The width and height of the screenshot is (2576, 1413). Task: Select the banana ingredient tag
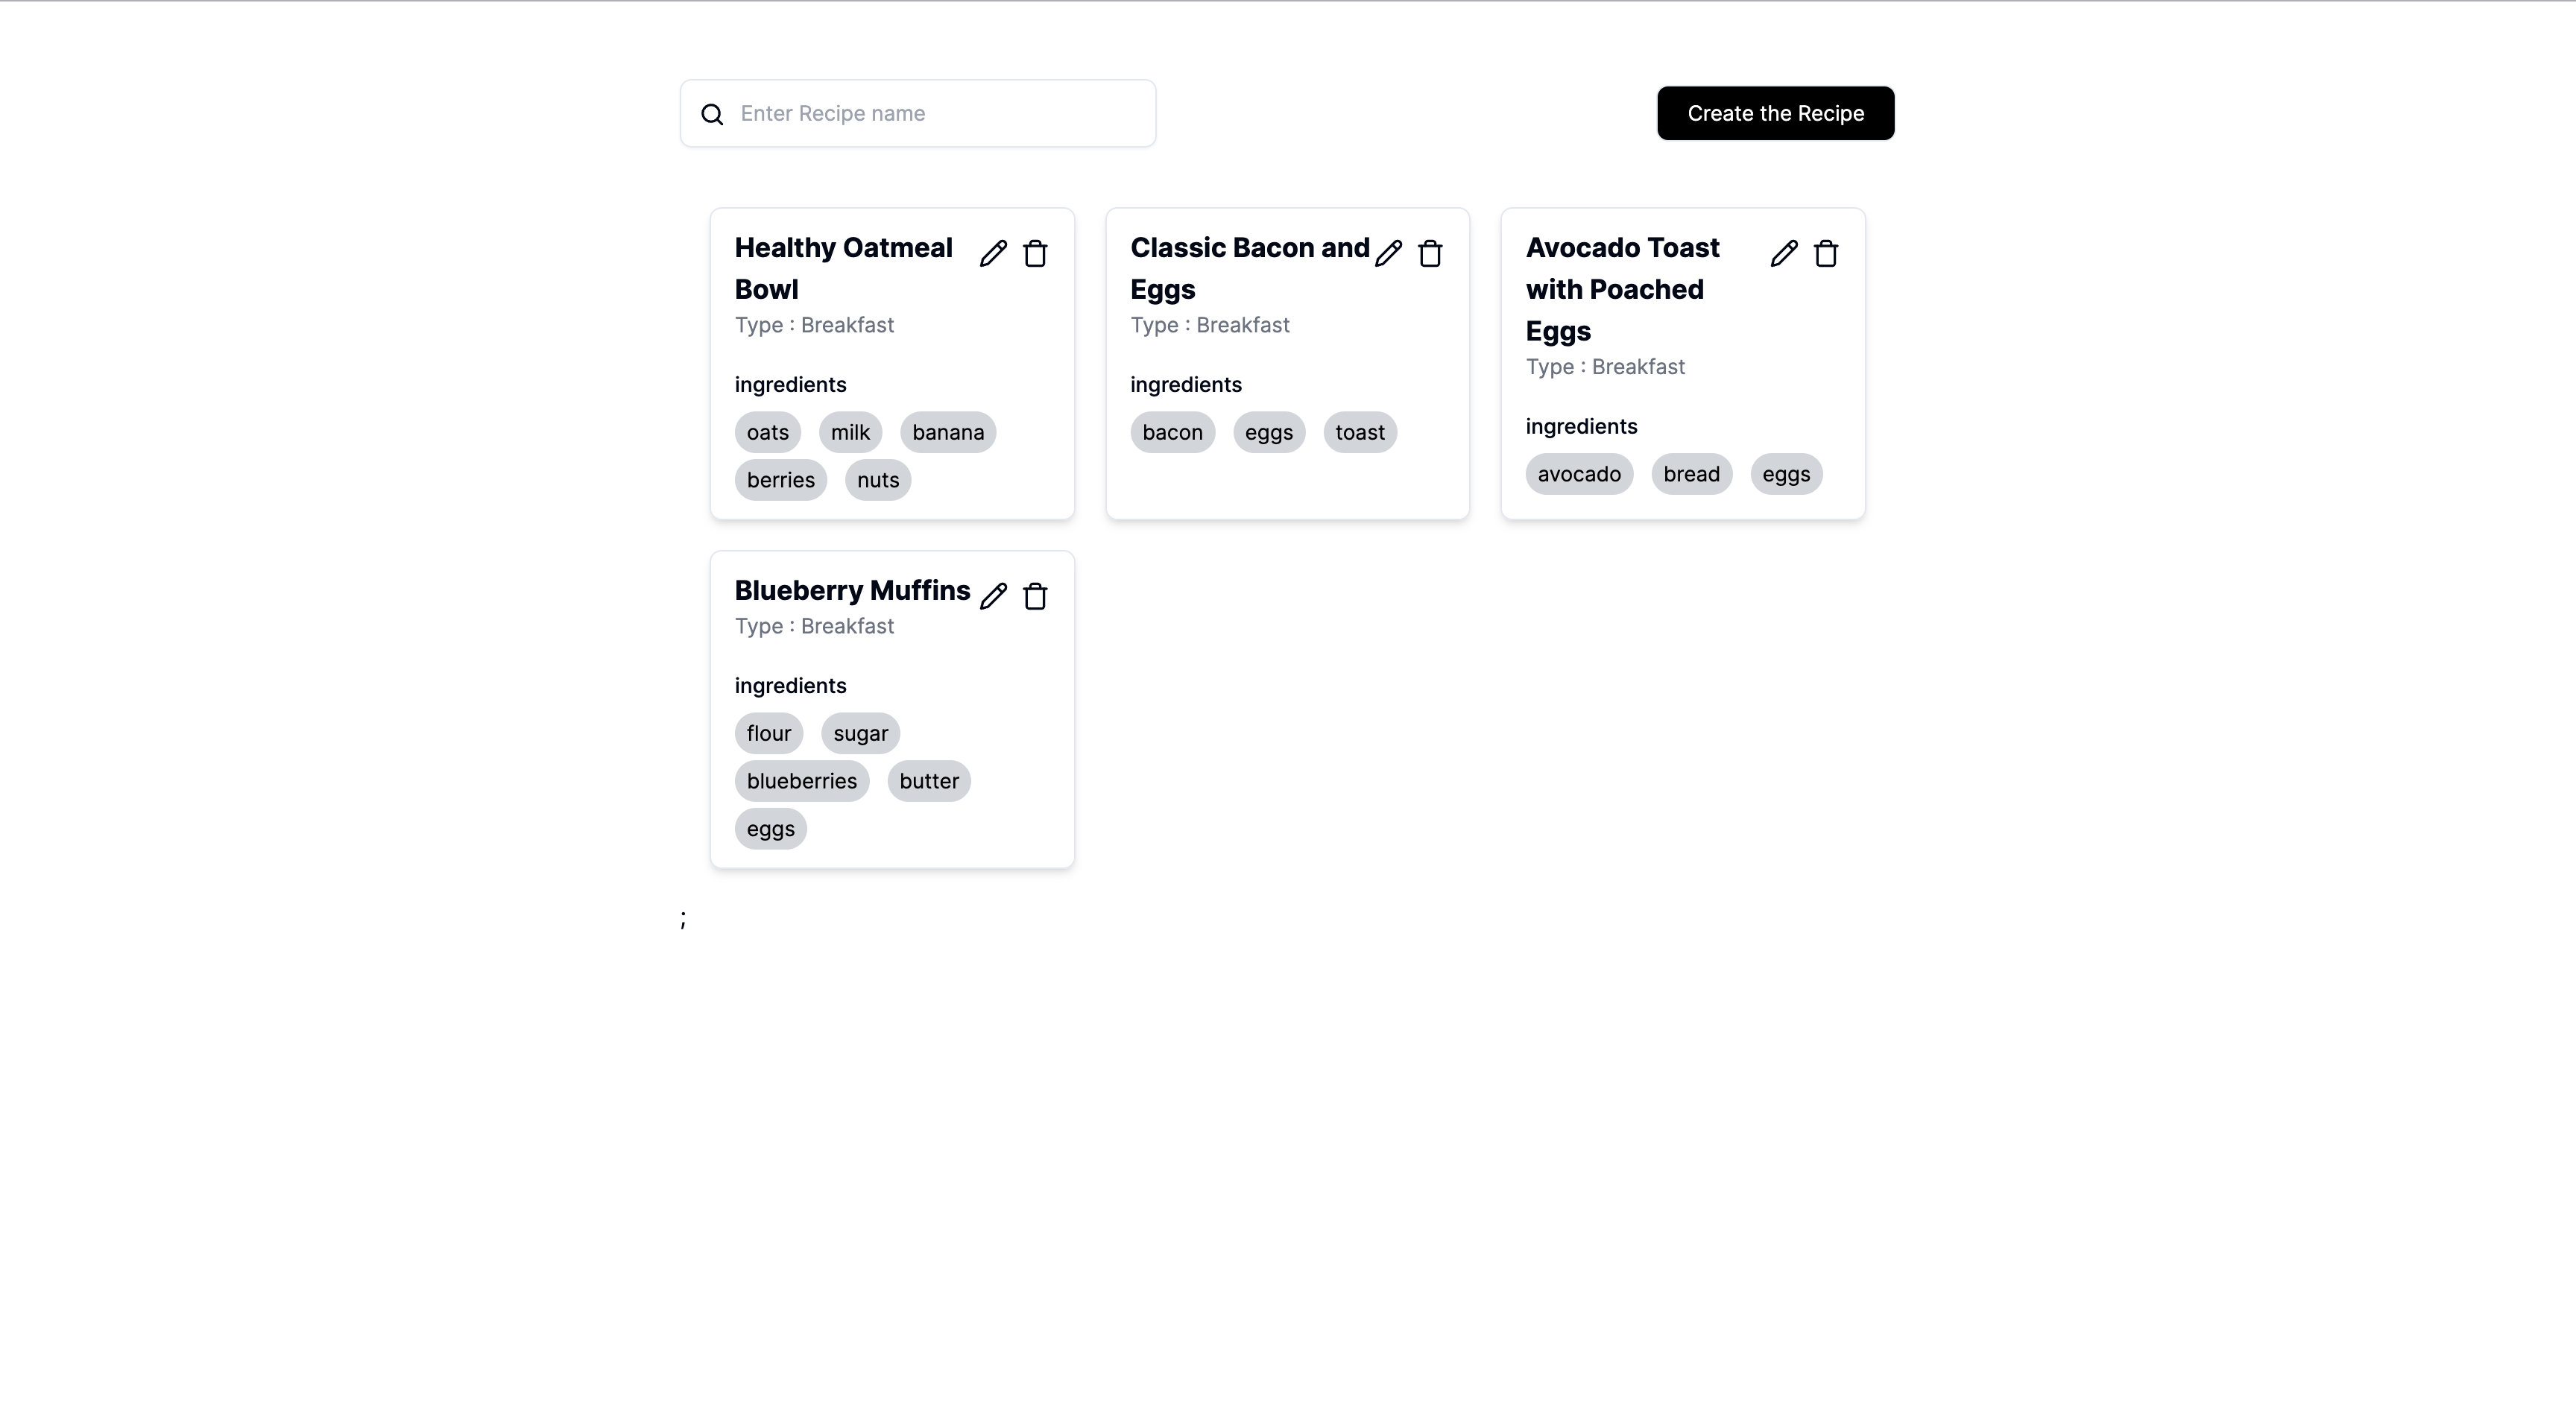(947, 432)
